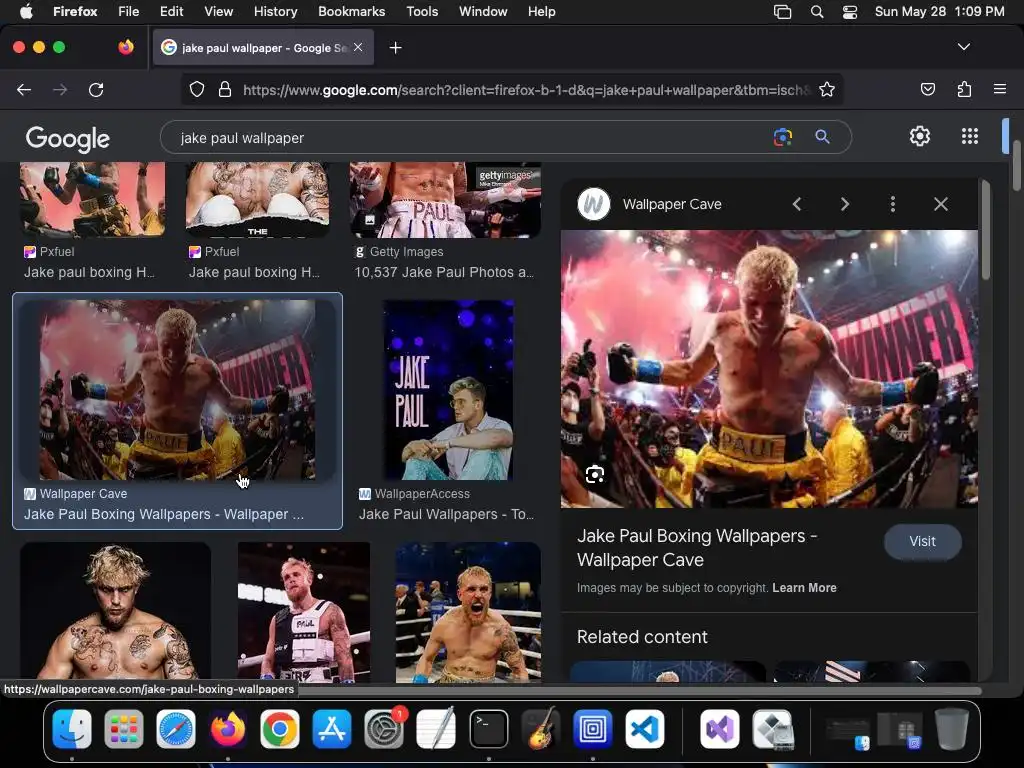Show next image in preview panel
Screen dimensions: 1024x768
[844, 204]
